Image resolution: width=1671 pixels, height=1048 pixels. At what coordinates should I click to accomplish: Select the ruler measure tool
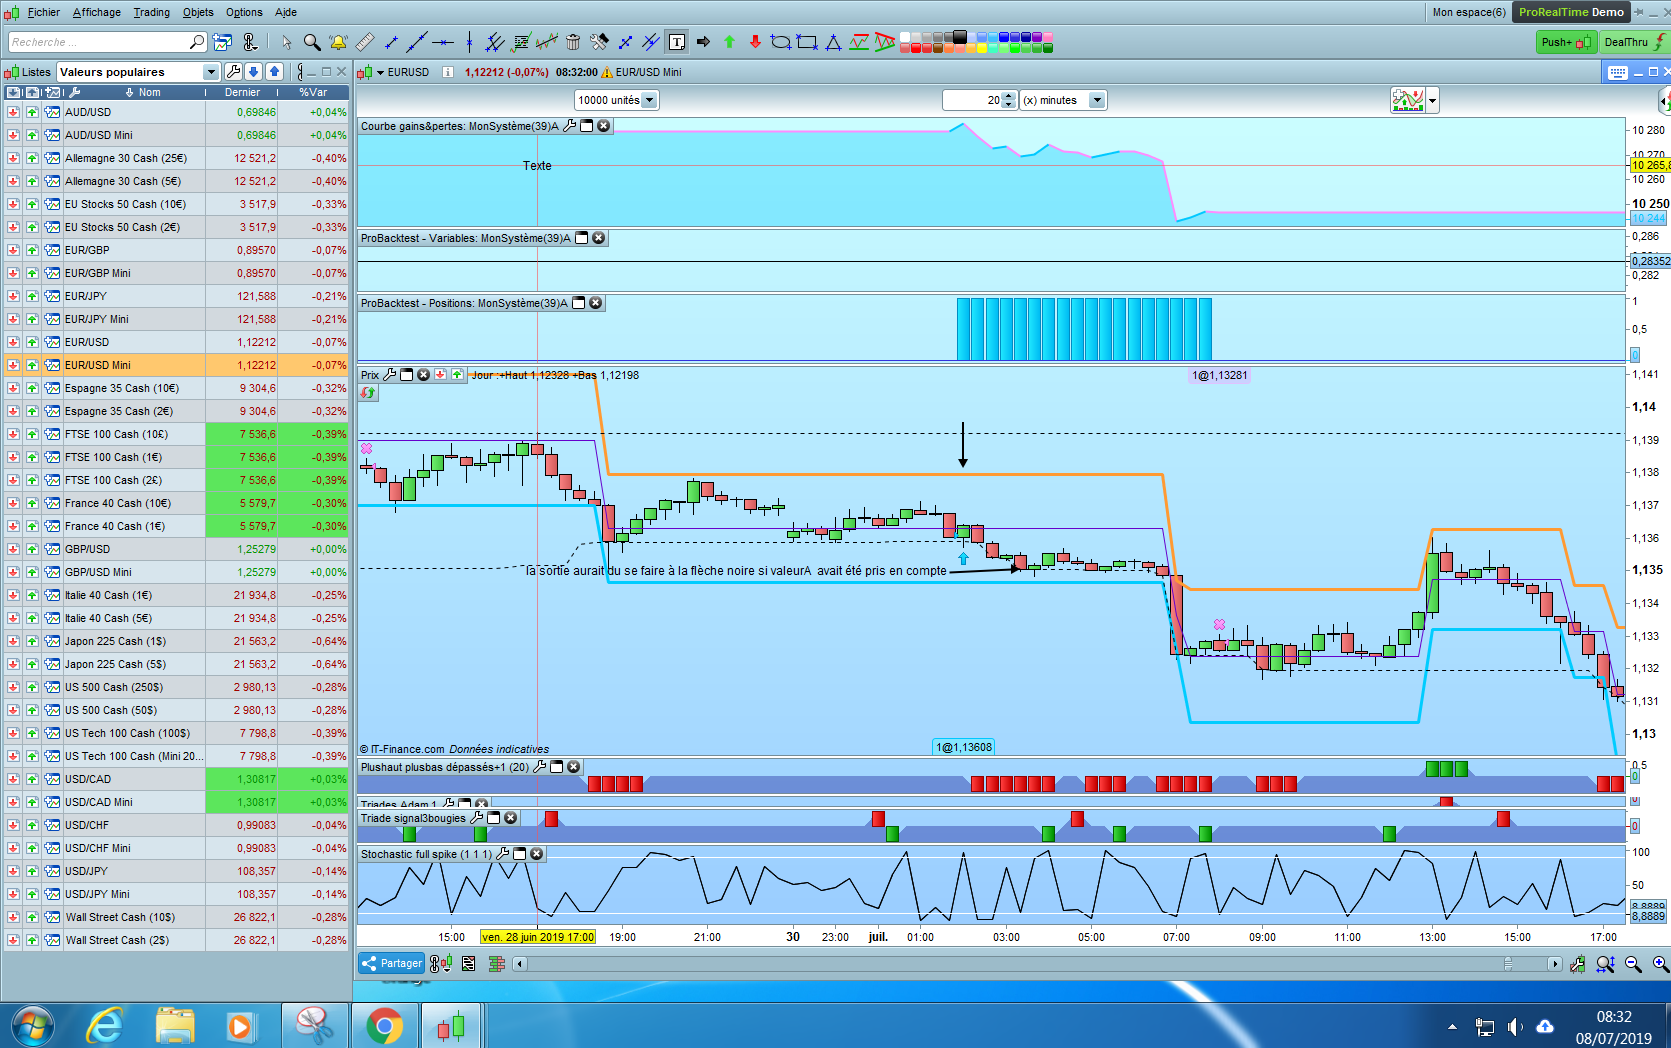tap(365, 42)
